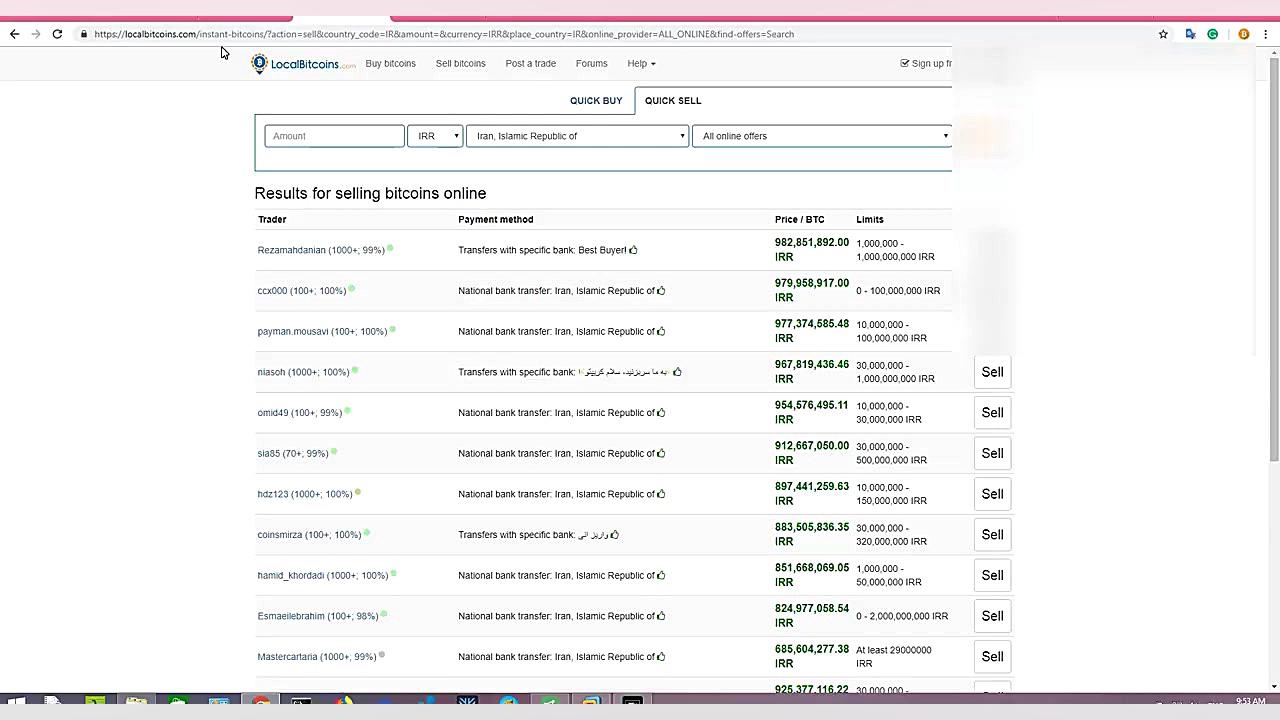The image size is (1280, 720).
Task: Pick Sell on Mastercartaria's offer
Action: tap(992, 657)
